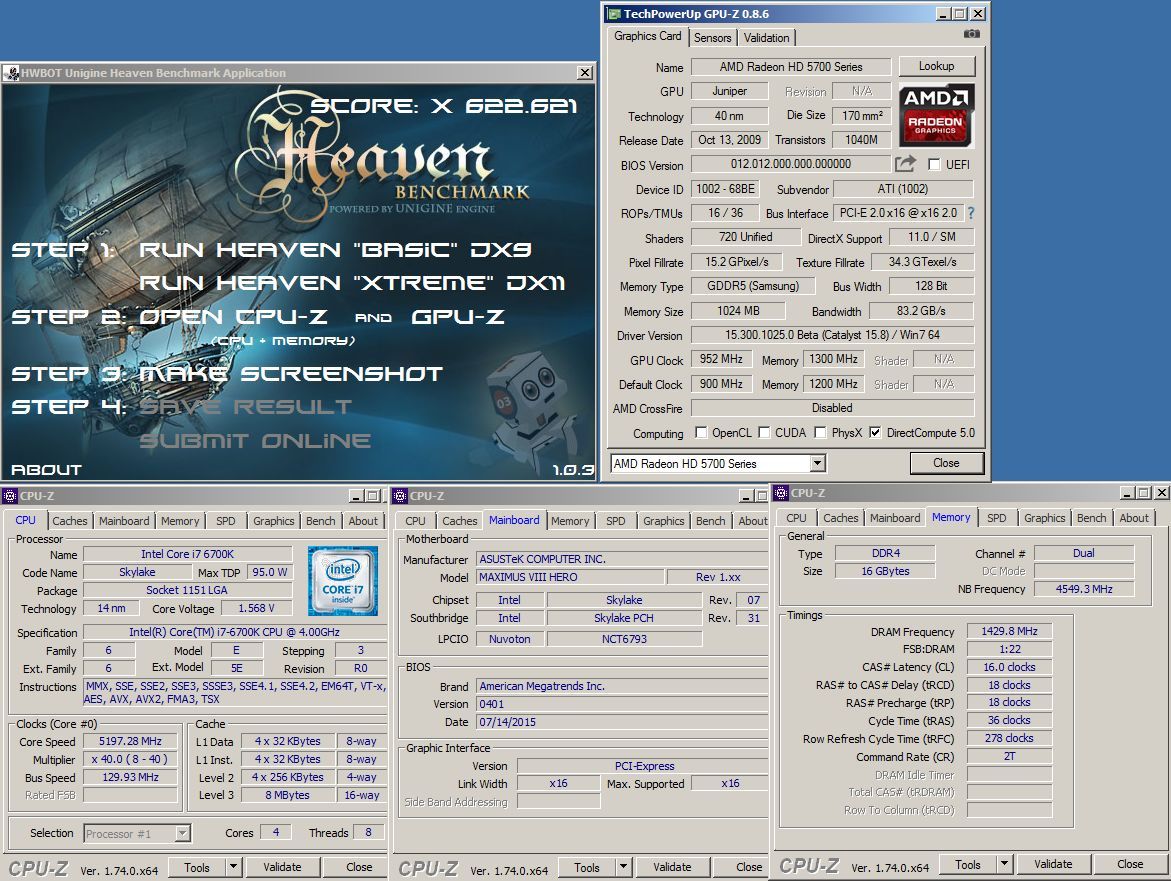1171x881 pixels.
Task: Minimize the GPU-Z window
Action: point(943,13)
